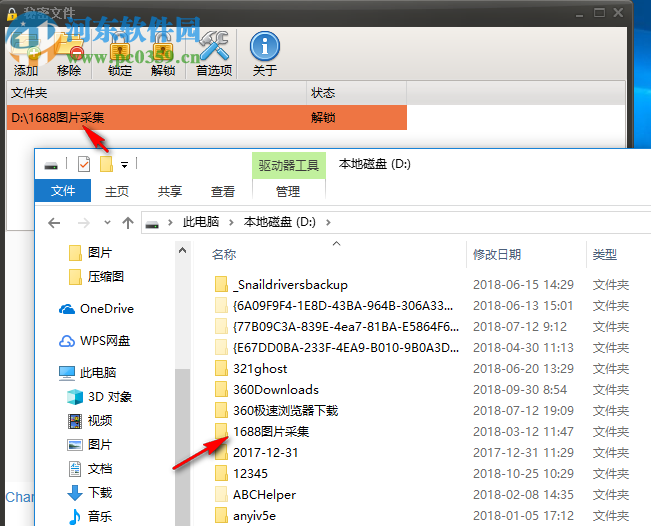The image size is (651, 526).
Task: Select the anyiv5e folder
Action: coord(246,516)
